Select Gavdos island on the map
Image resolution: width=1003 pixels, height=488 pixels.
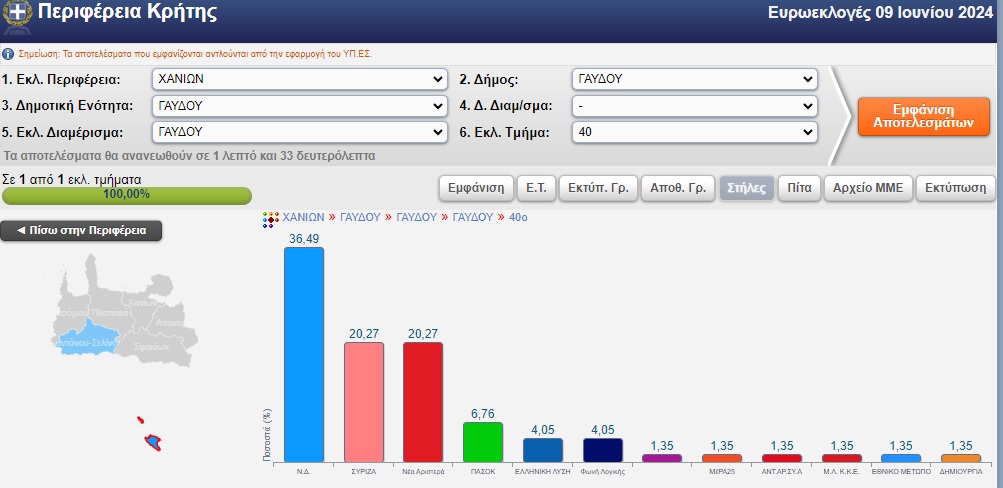click(154, 441)
